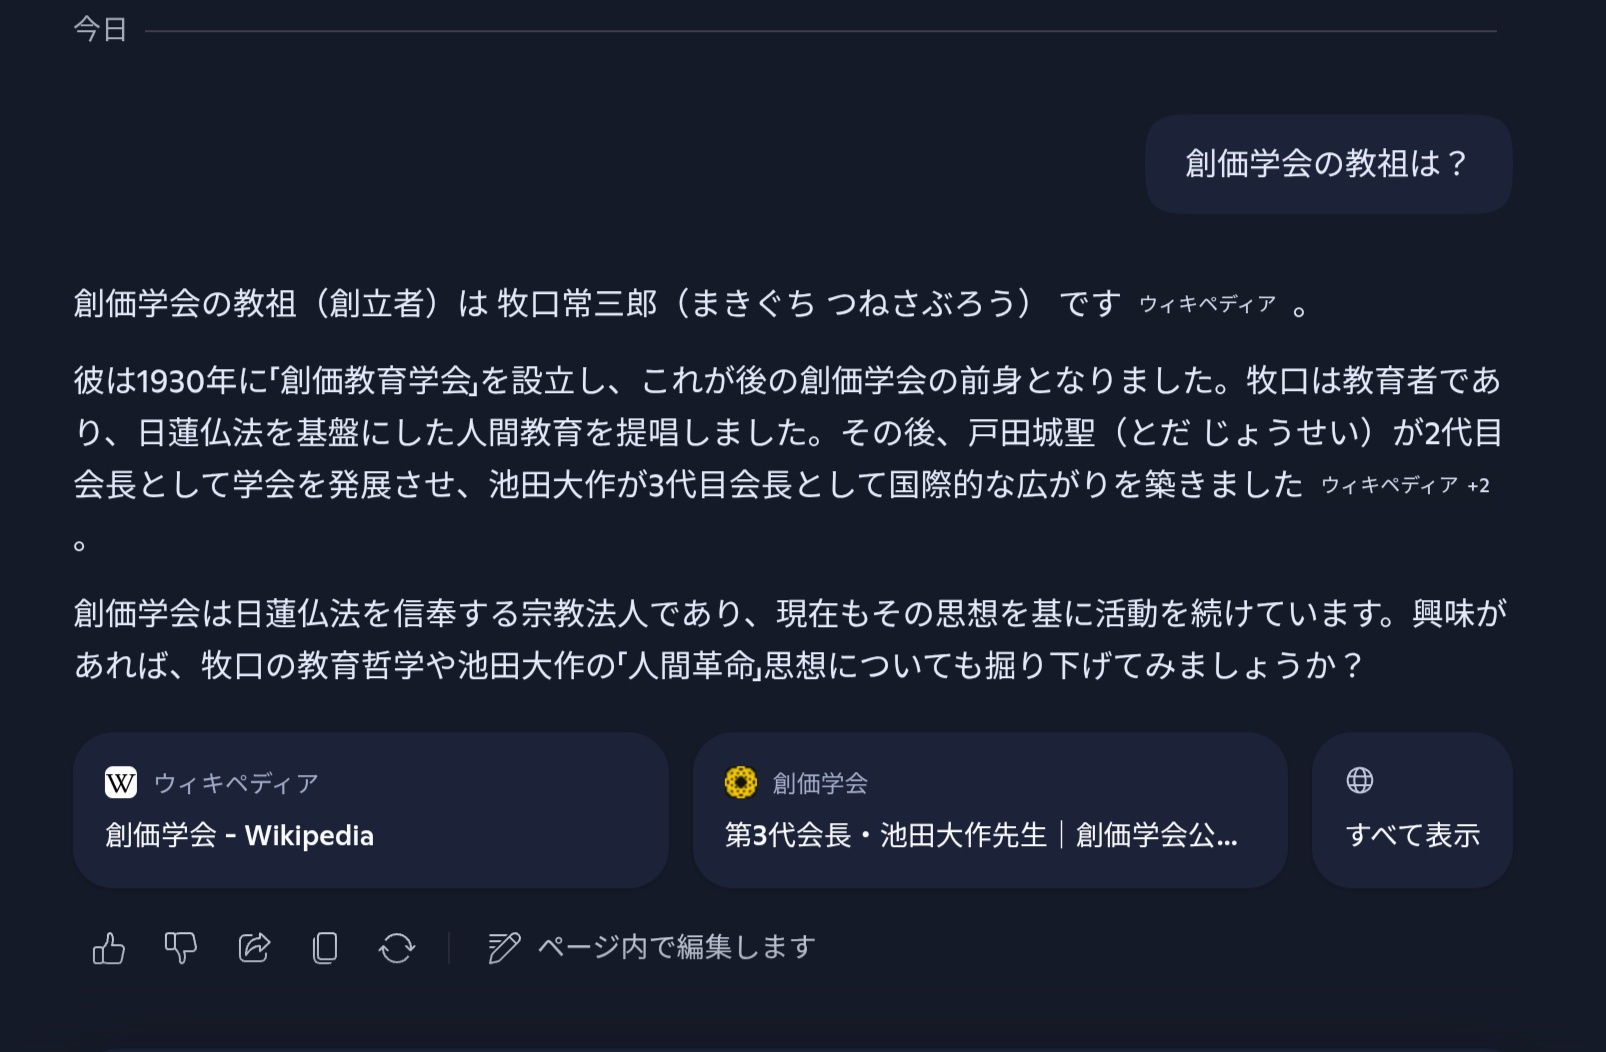
Task: Click the 今日 date separator label
Action: pyautogui.click(x=100, y=30)
